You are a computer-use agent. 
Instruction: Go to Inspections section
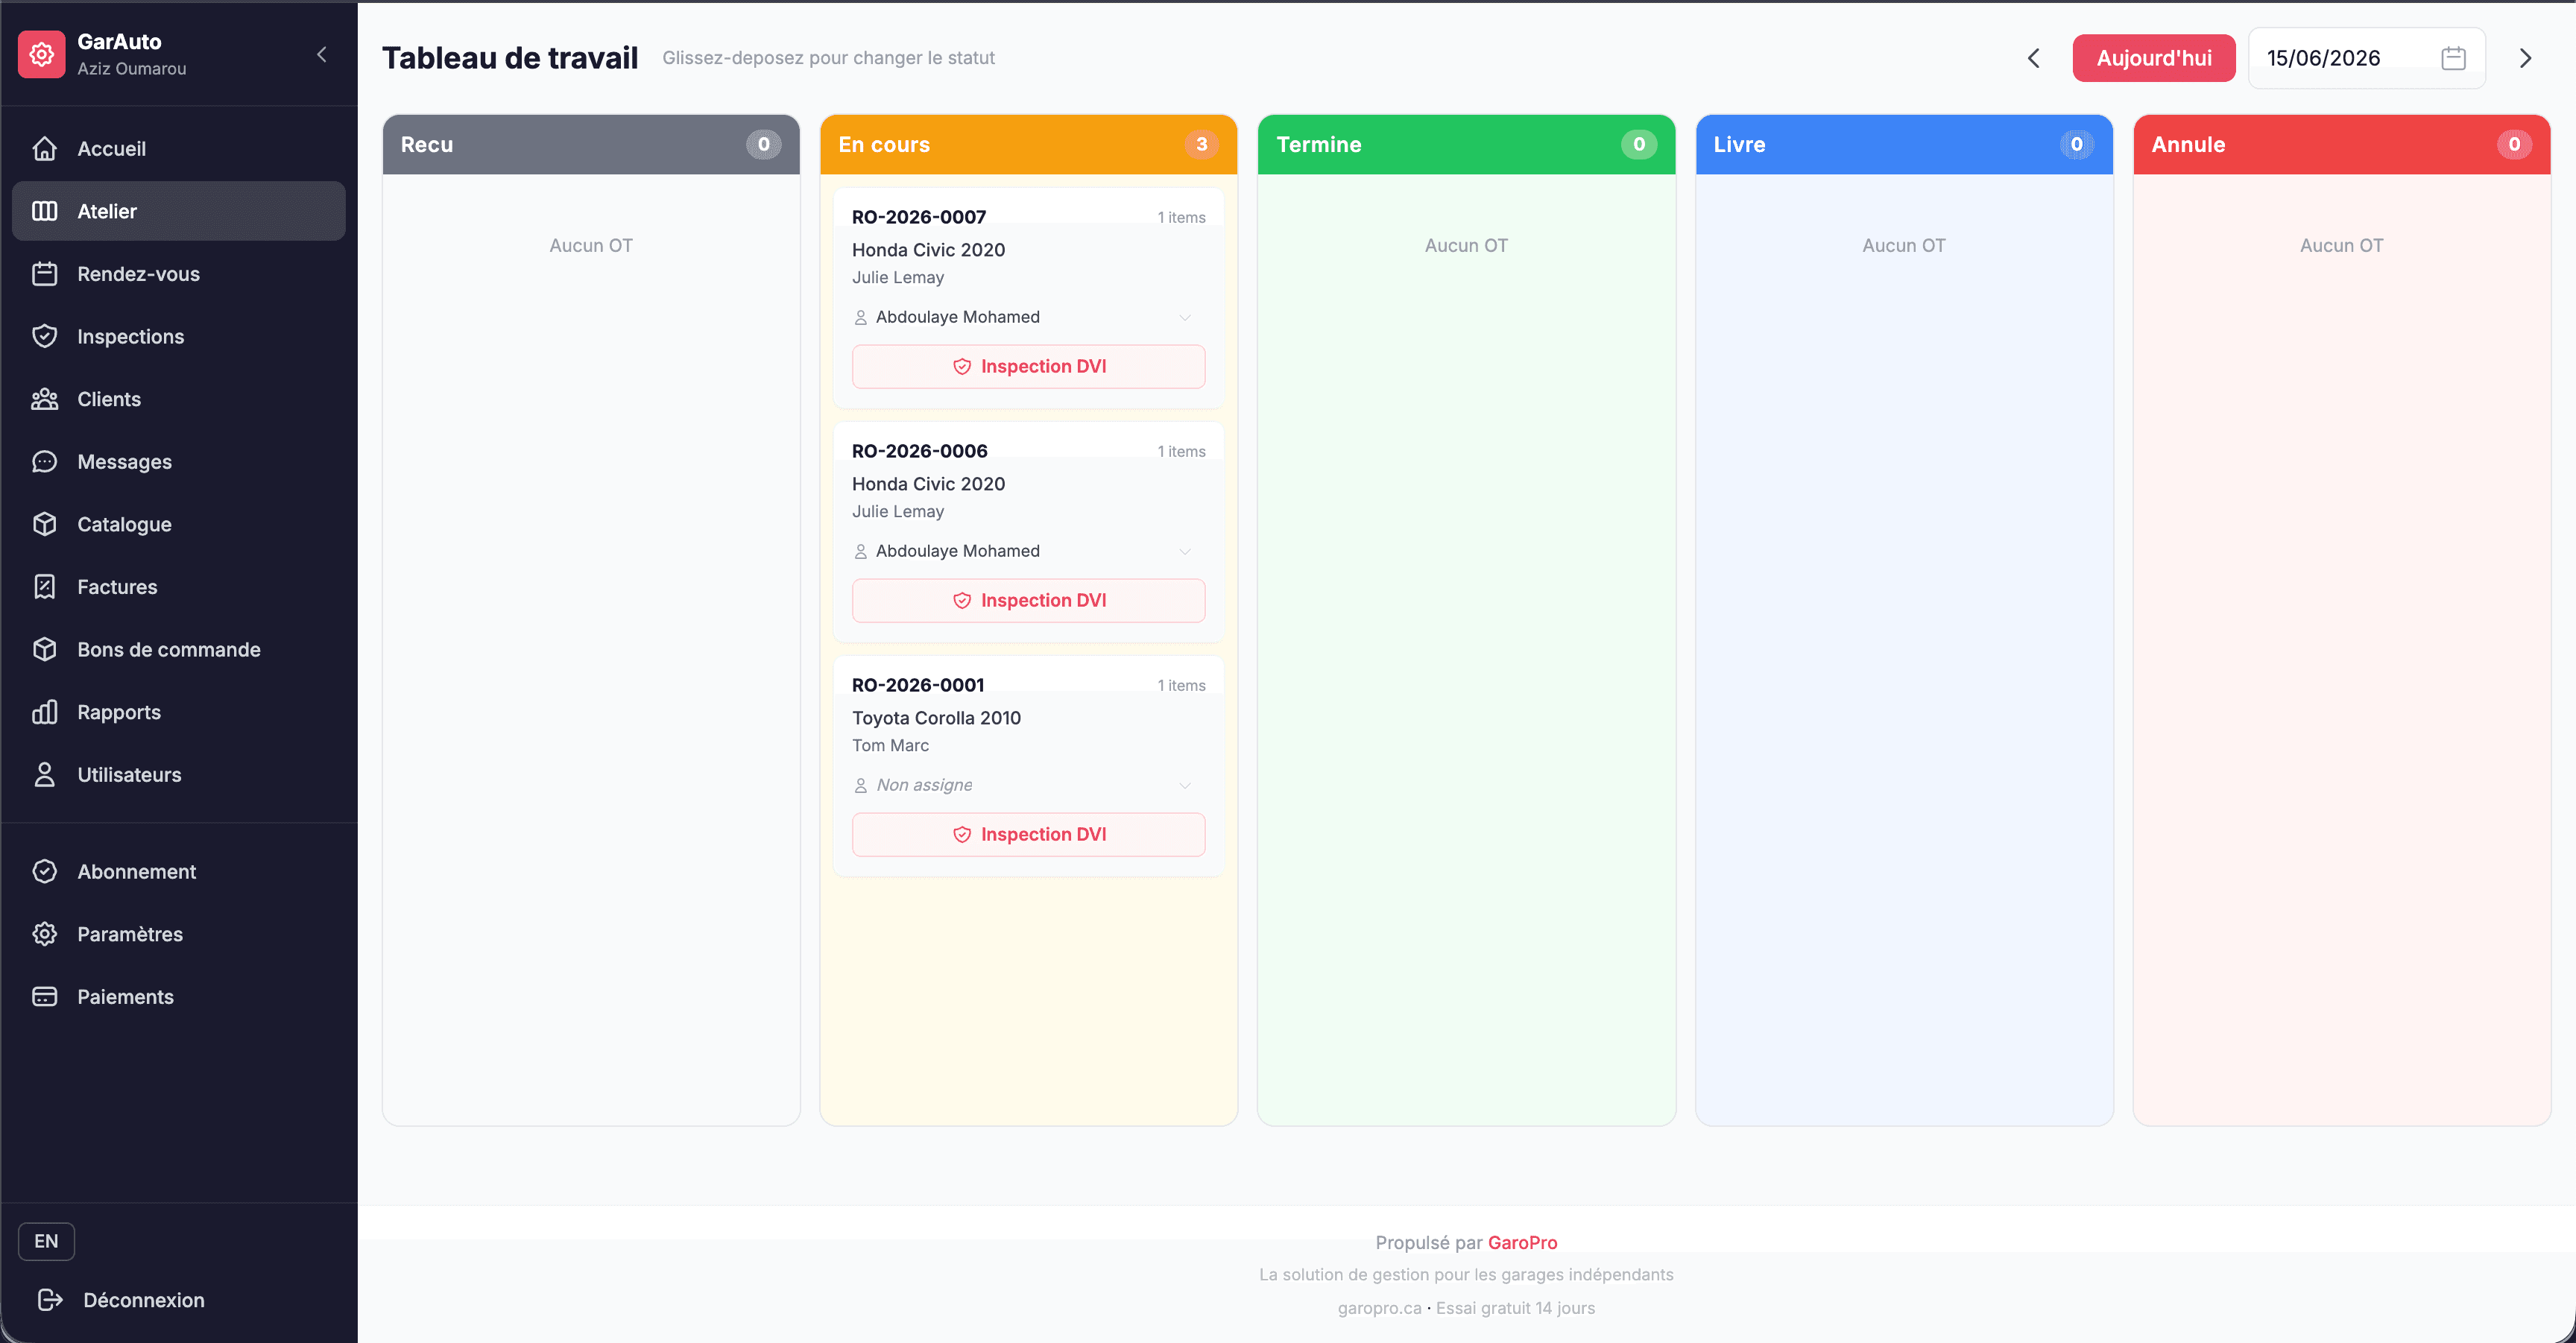pyautogui.click(x=178, y=336)
